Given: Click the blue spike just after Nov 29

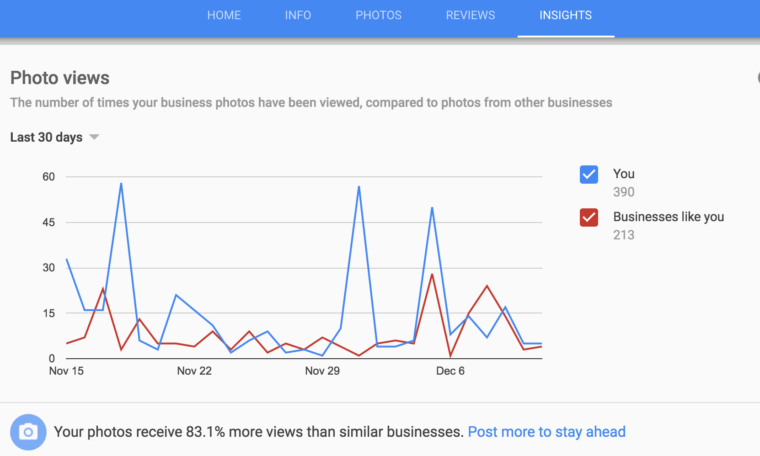Looking at the screenshot, I should pyautogui.click(x=359, y=187).
